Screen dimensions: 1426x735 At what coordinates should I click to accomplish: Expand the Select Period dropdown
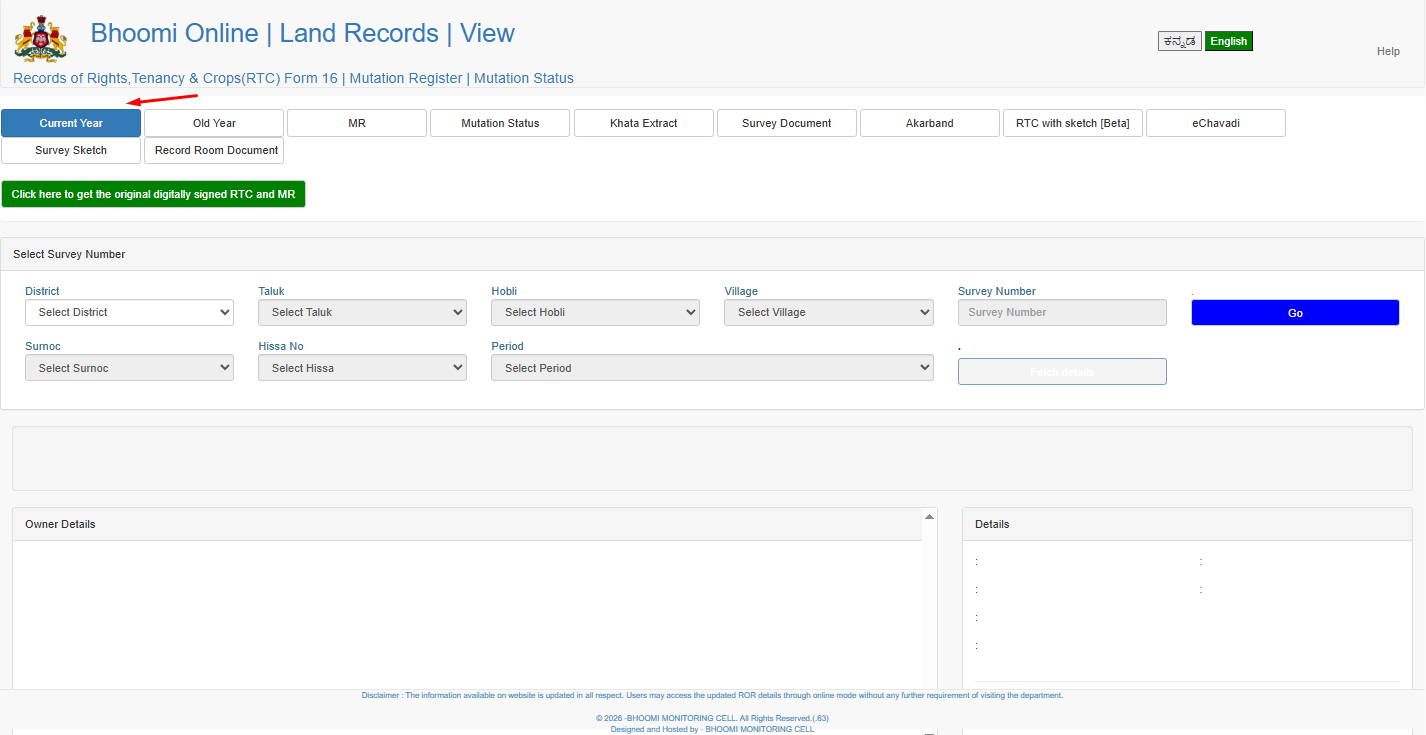712,368
